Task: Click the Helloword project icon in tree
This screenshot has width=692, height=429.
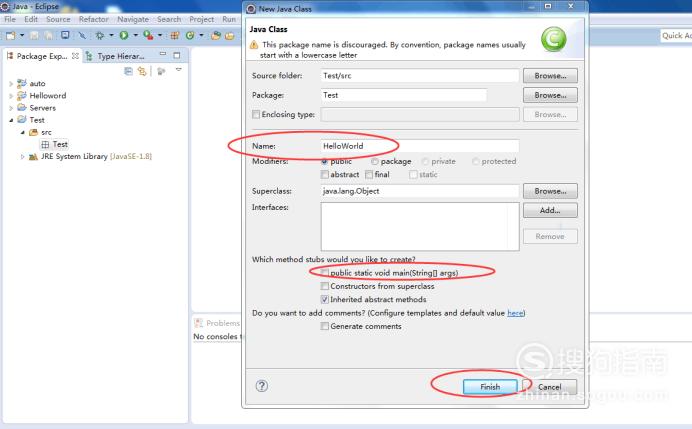Action: 22,95
